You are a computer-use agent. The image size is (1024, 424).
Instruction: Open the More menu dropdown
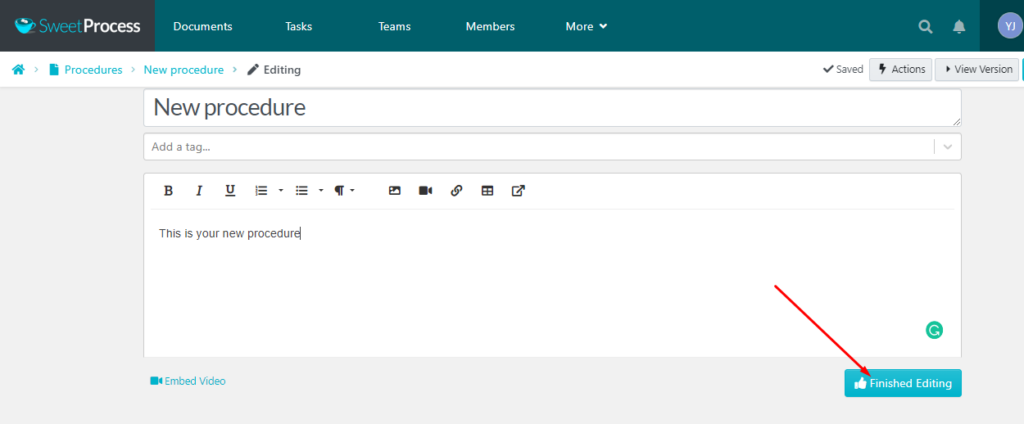586,27
